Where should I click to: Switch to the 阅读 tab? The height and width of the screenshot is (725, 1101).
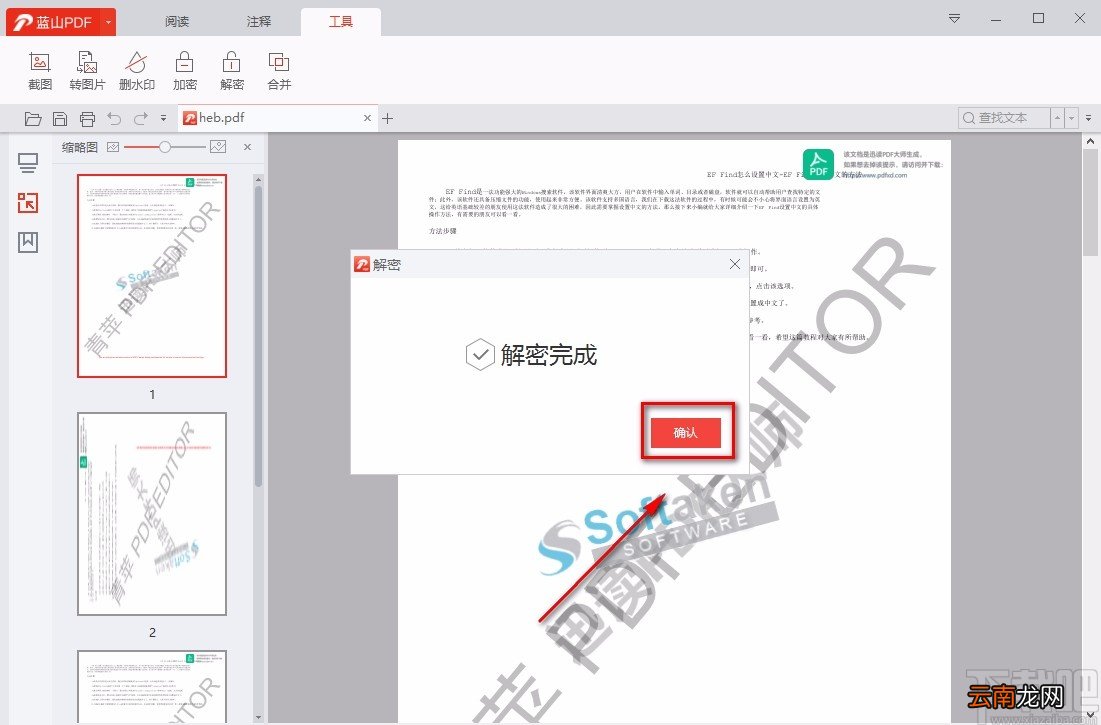coord(177,22)
